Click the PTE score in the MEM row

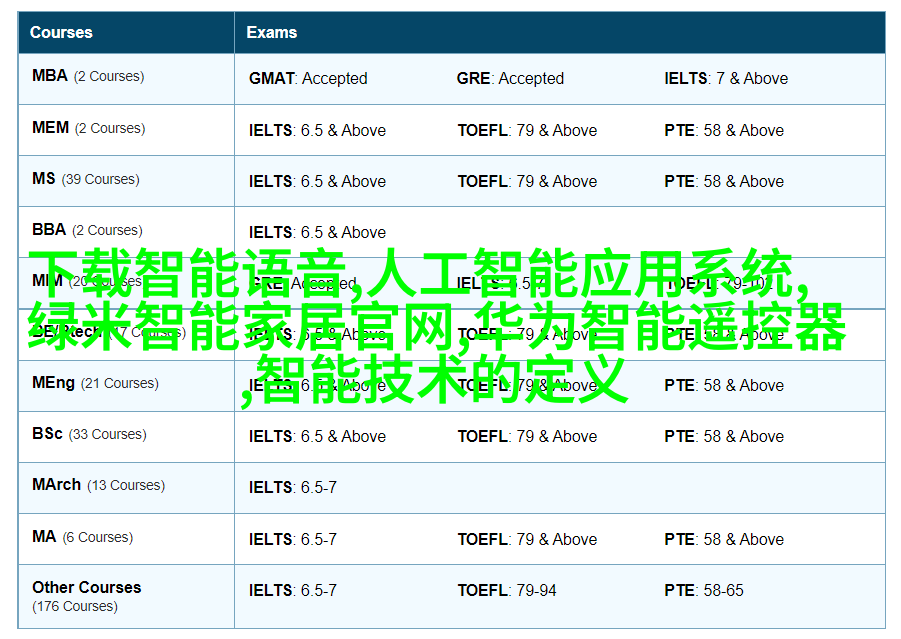pyautogui.click(x=724, y=130)
